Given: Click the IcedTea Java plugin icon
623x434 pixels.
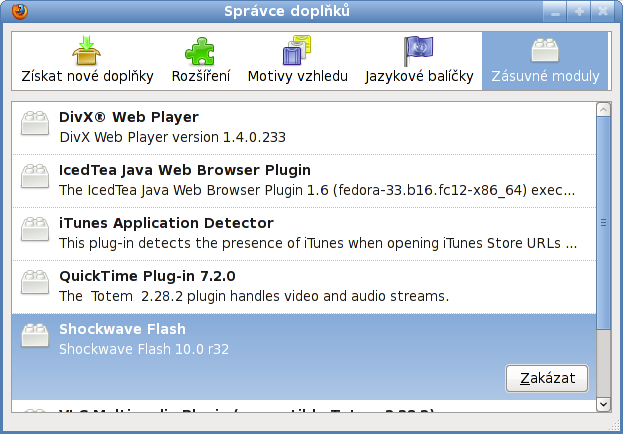Looking at the screenshot, I should 36,176.
